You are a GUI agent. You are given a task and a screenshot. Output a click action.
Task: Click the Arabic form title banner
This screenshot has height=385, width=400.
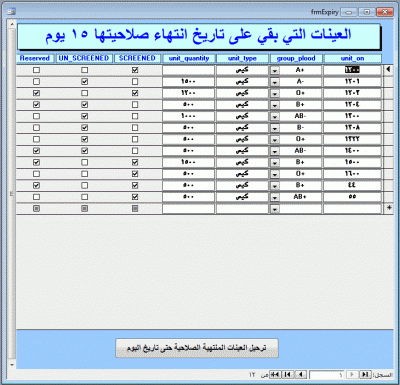(199, 36)
